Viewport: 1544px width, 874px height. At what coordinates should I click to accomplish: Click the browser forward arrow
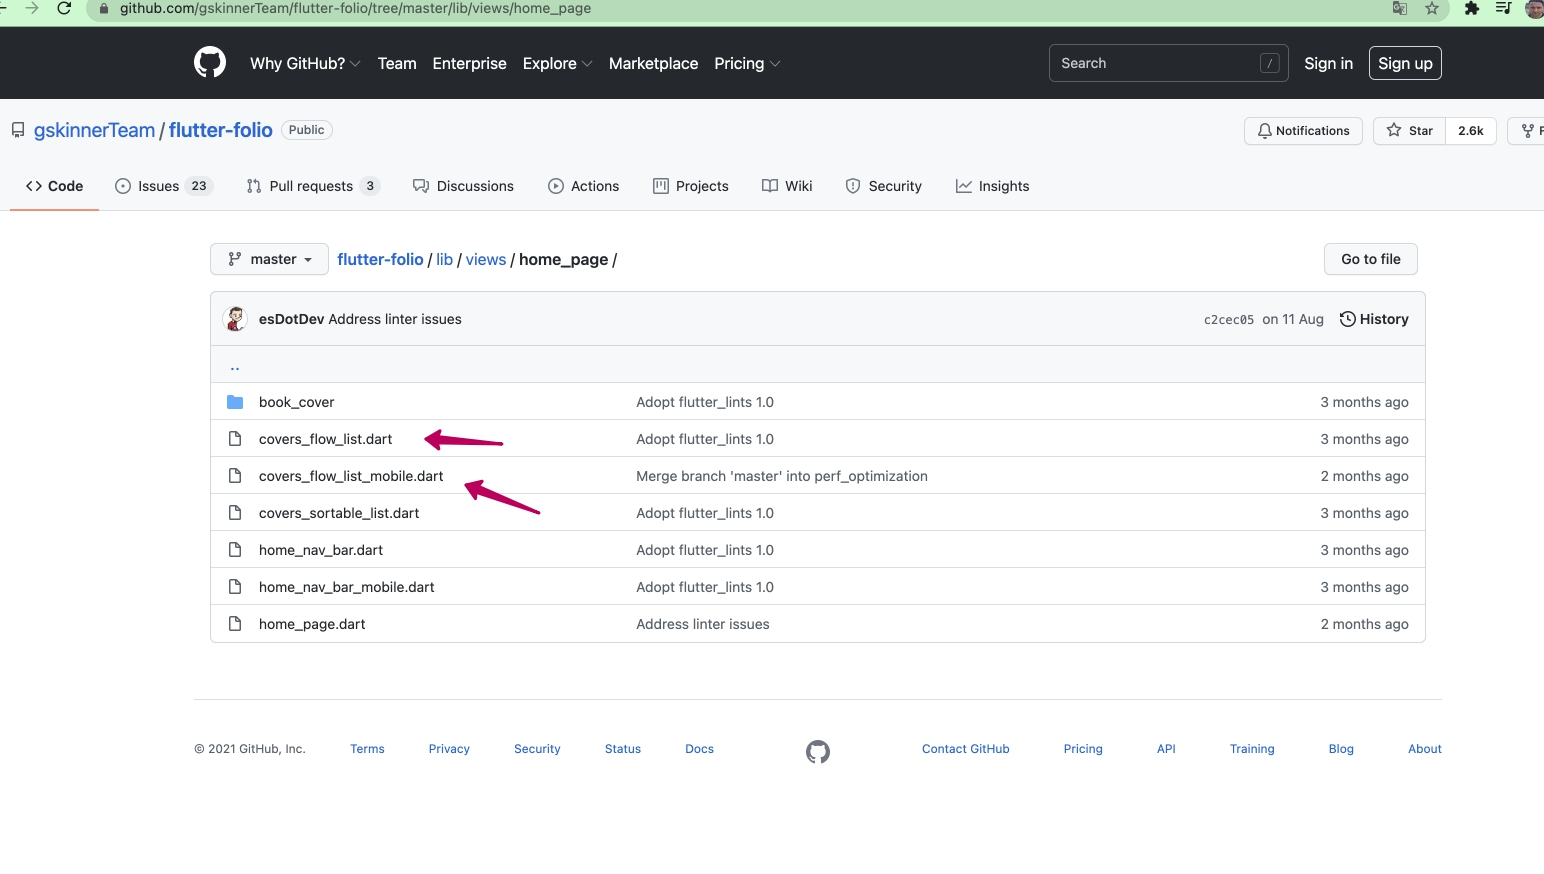pos(32,8)
